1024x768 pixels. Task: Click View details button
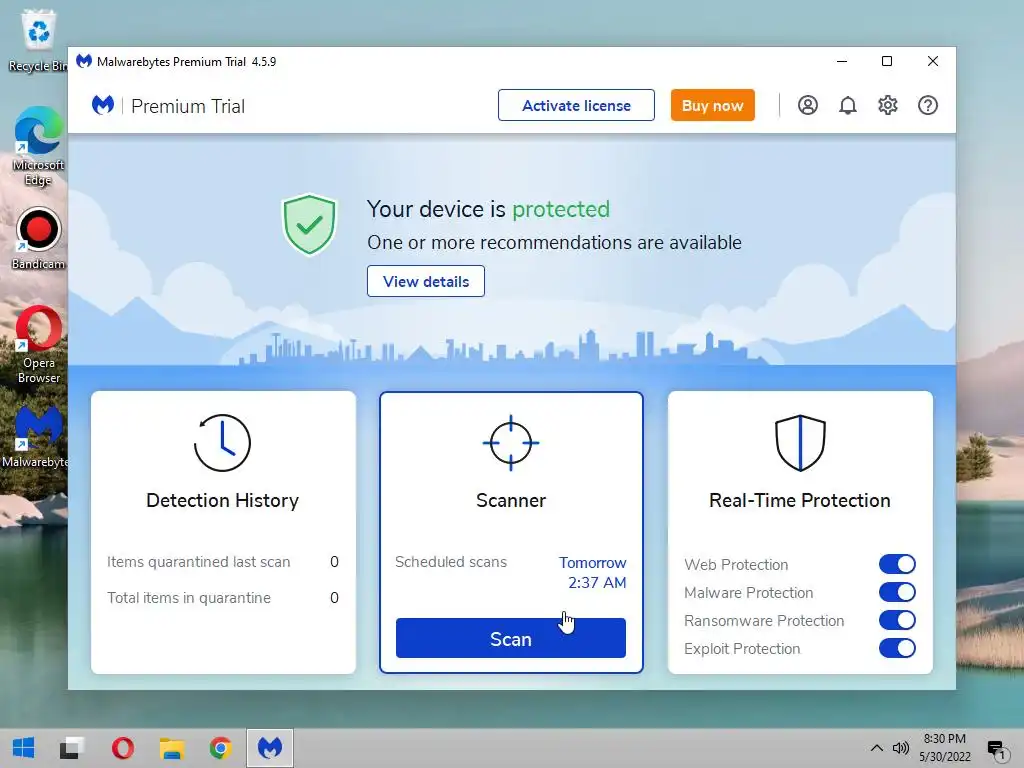pos(426,281)
